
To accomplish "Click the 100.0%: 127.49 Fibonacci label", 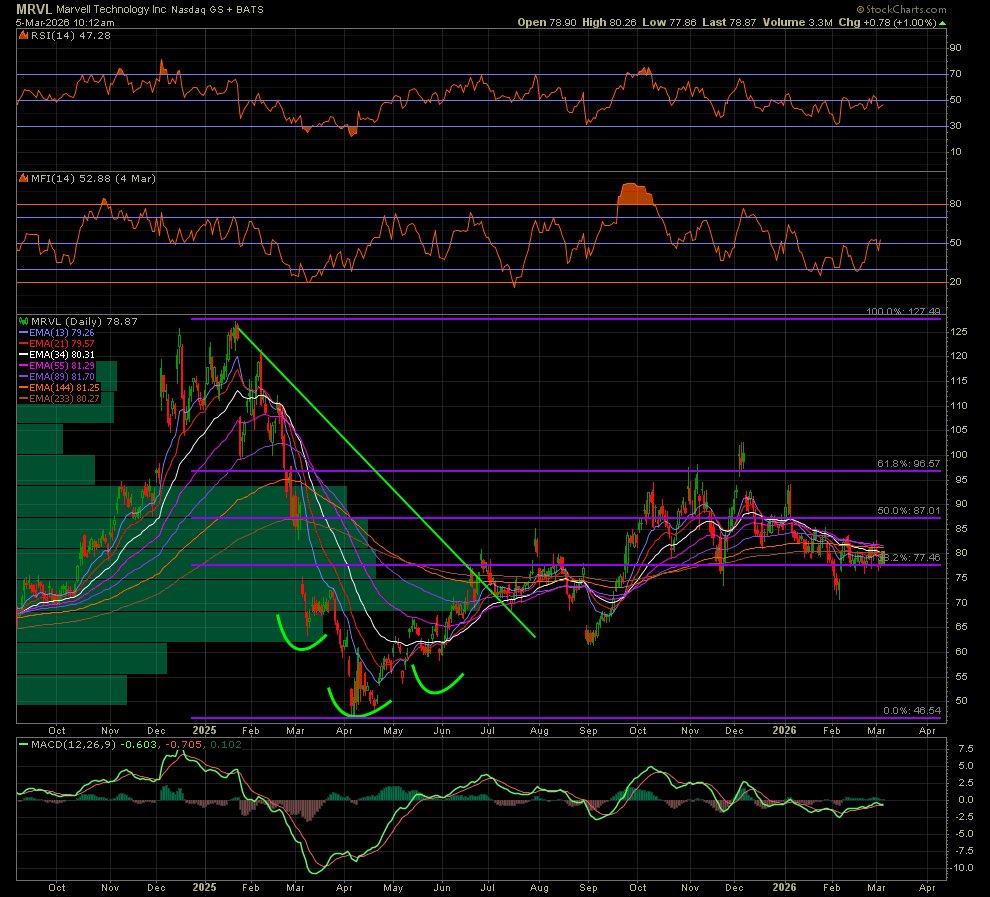I will (903, 311).
